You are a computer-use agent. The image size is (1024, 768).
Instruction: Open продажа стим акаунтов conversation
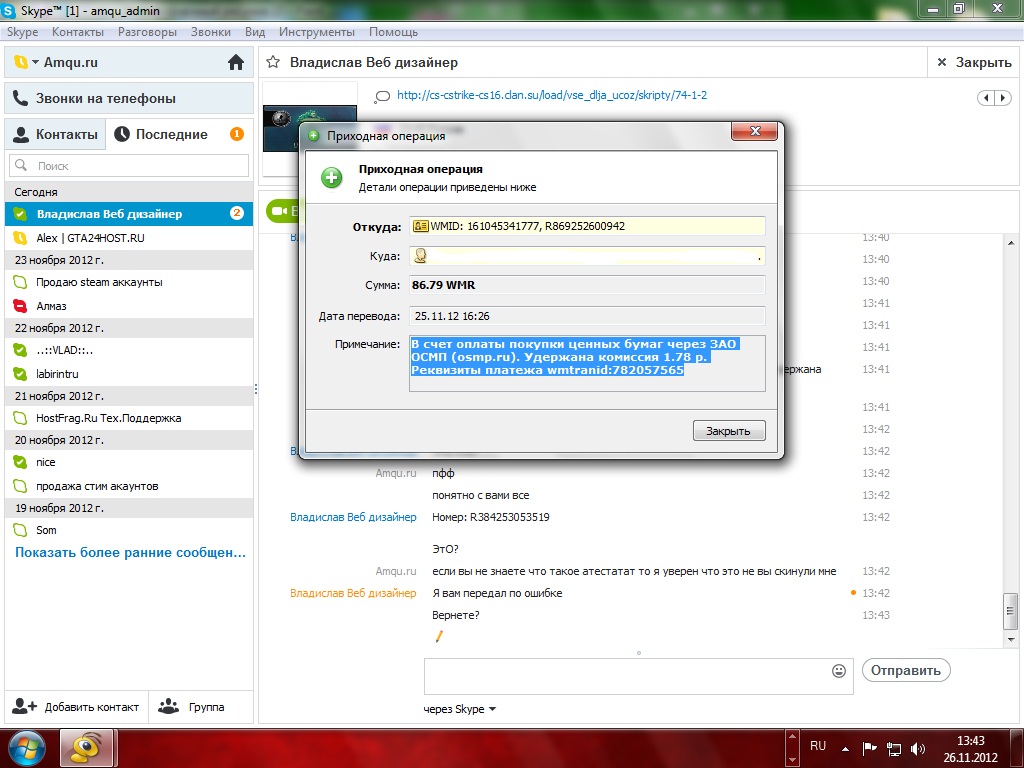point(129,486)
